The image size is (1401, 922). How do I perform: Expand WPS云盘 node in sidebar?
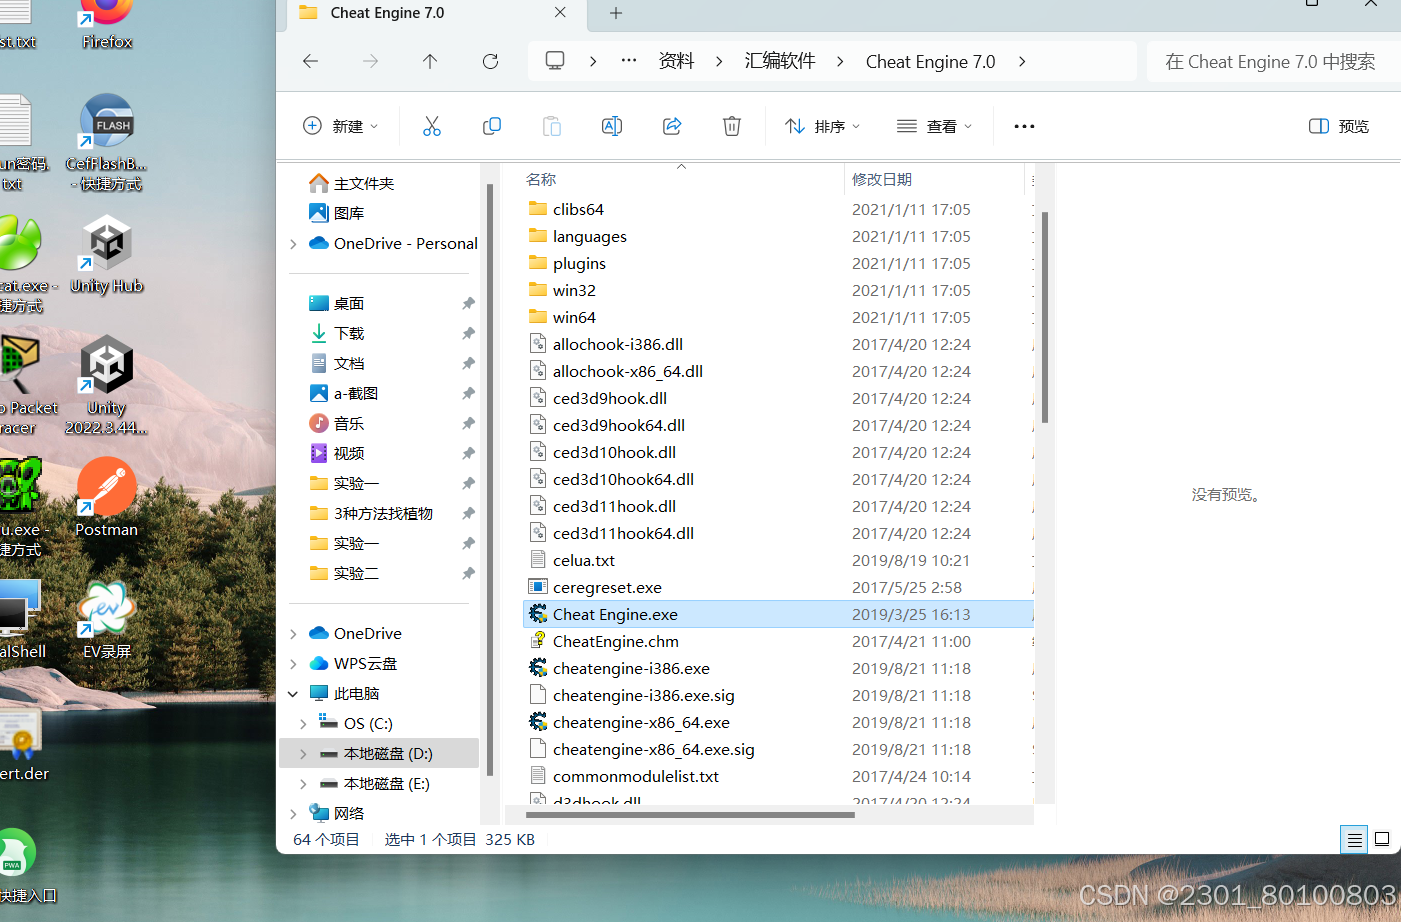tap(293, 664)
